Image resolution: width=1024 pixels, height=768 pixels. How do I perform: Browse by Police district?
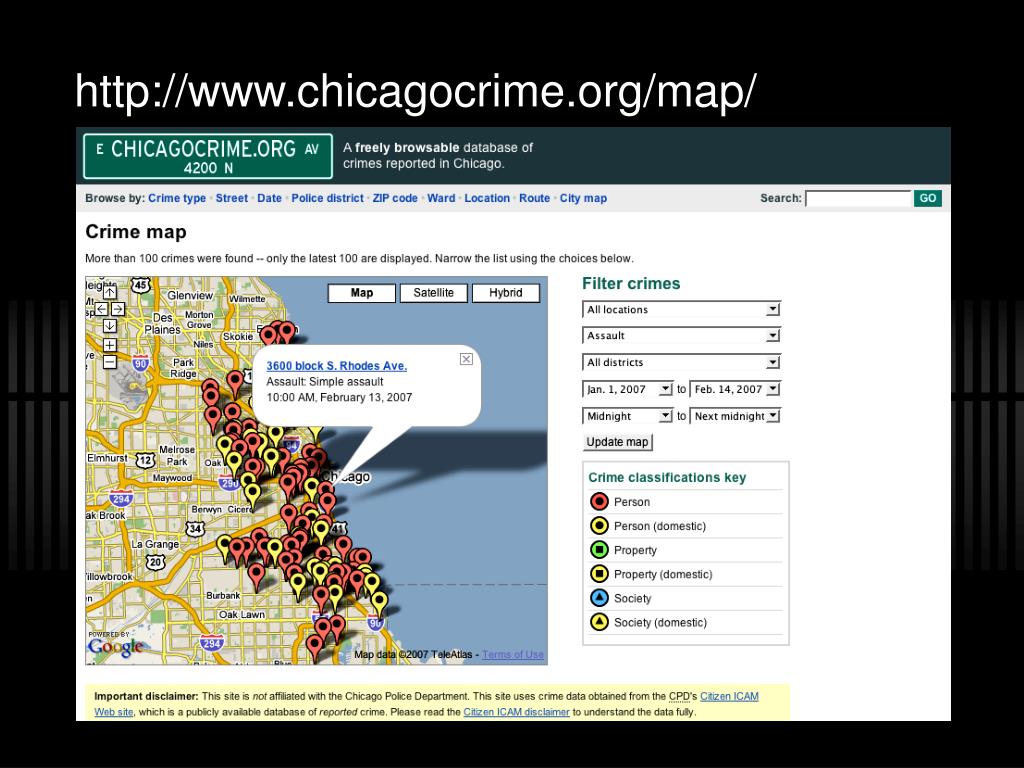coord(327,198)
